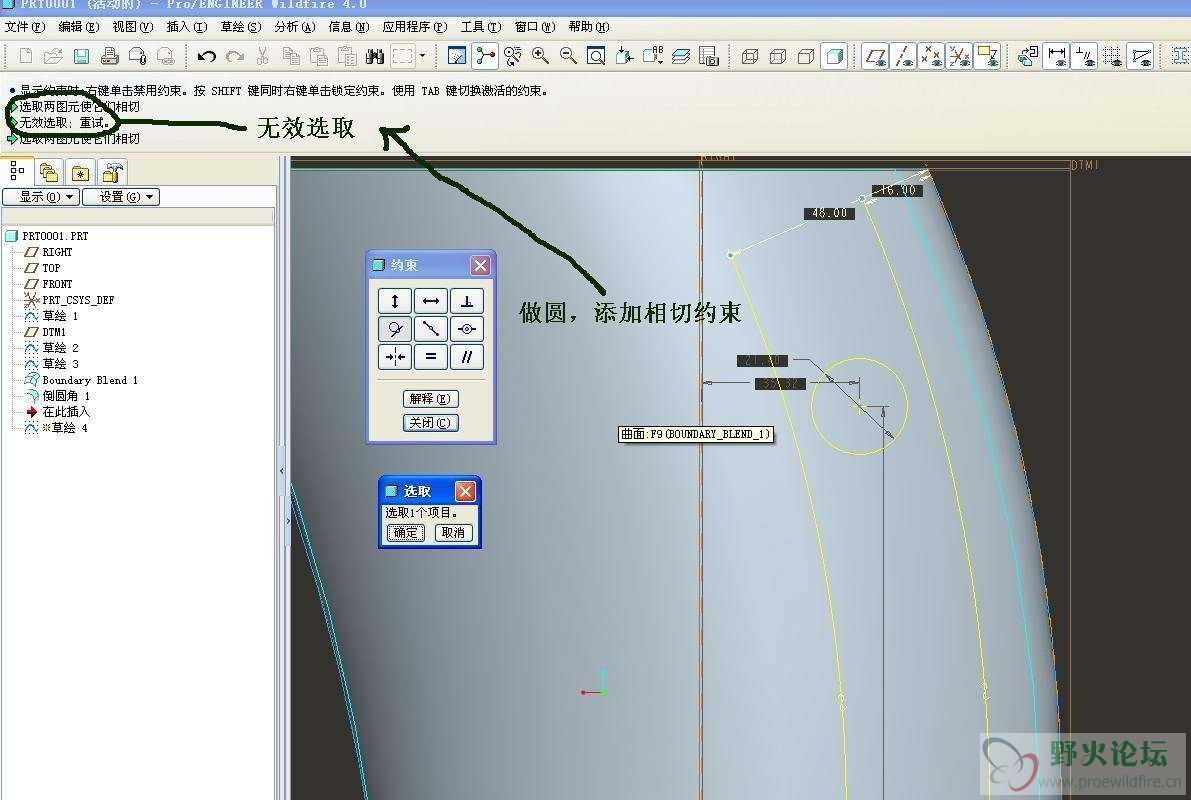Open the View Manager icon

tap(709, 56)
